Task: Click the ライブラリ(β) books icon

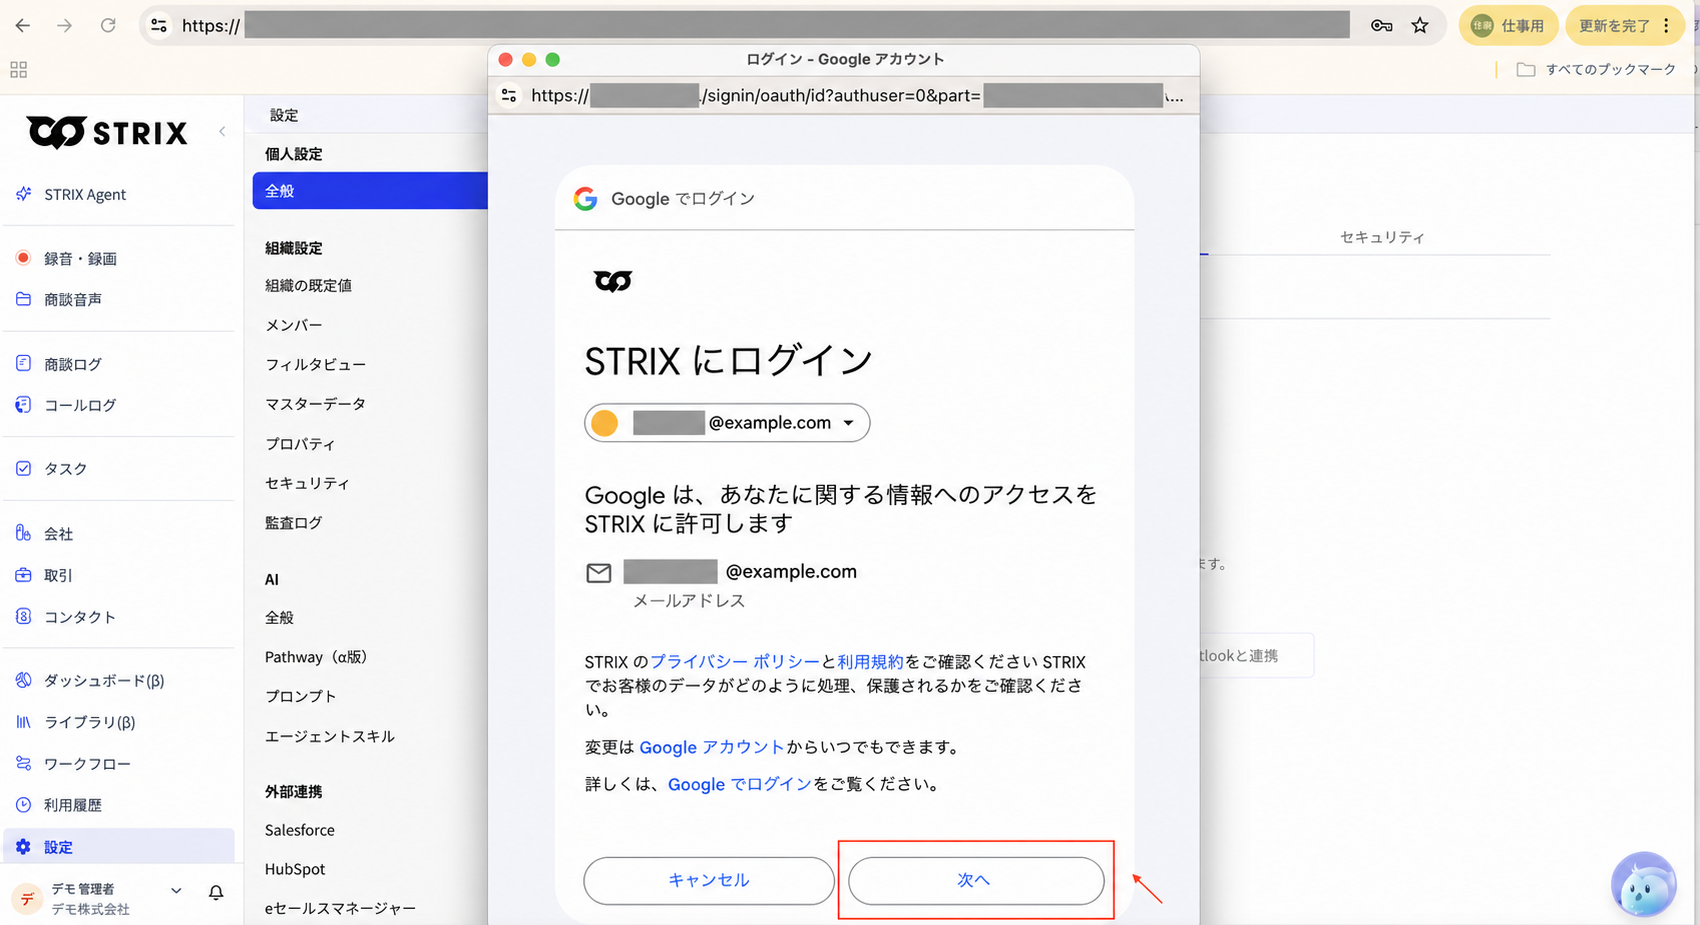Action: tap(24, 722)
